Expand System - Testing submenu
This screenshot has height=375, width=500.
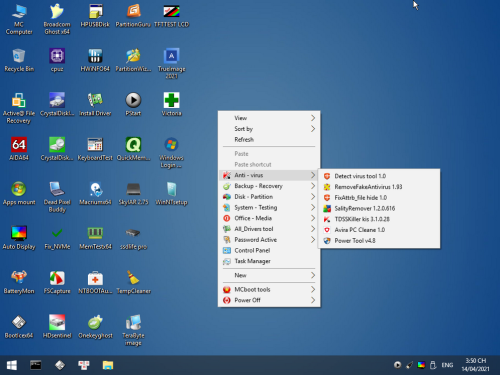coord(269,207)
